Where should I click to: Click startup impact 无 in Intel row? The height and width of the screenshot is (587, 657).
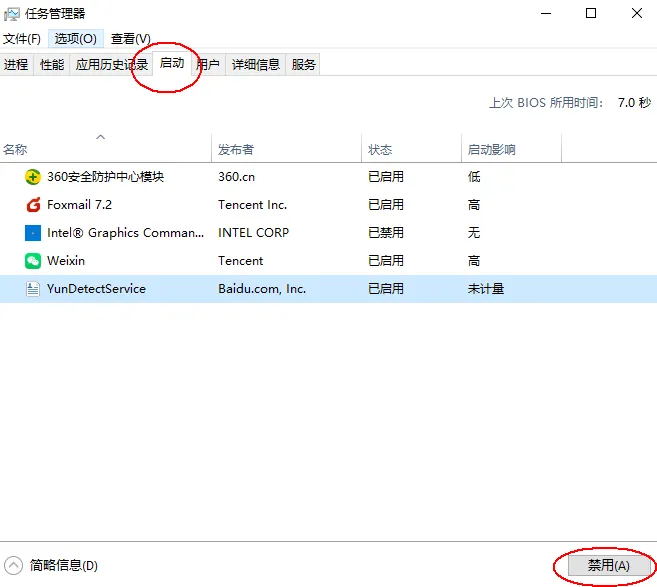click(x=474, y=233)
